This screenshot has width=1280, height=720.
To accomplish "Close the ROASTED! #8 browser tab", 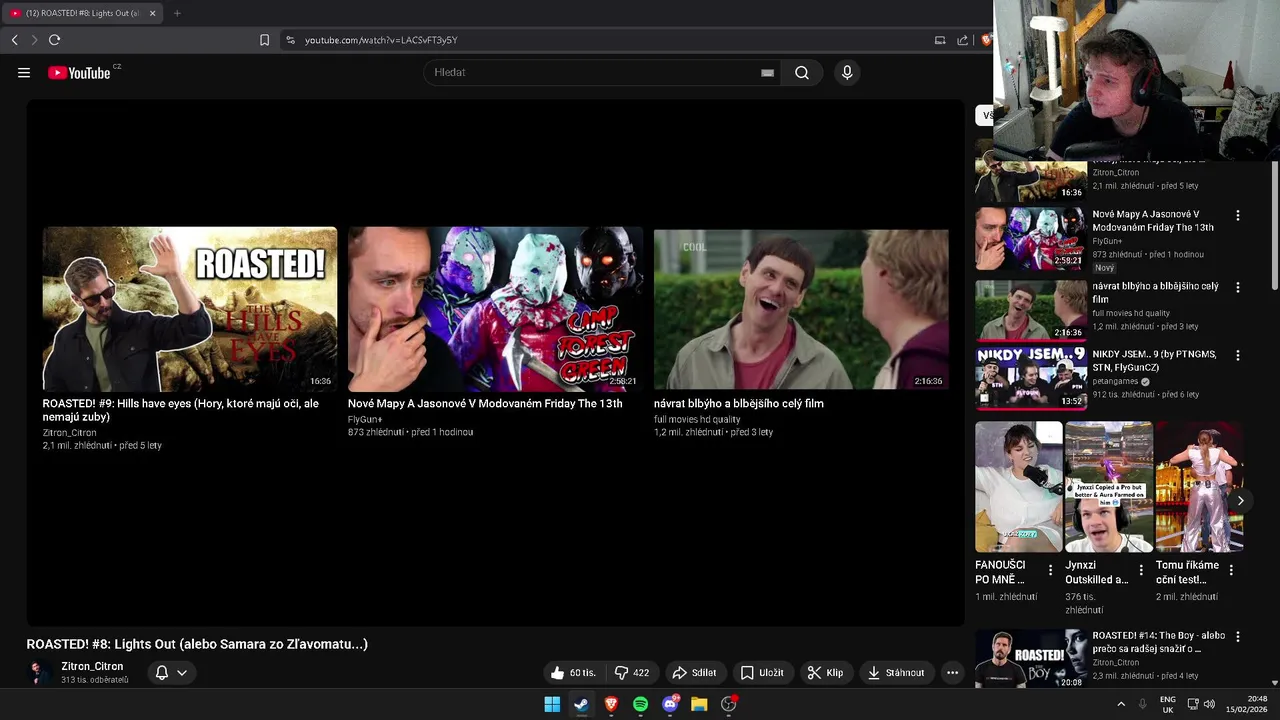I will pos(153,13).
